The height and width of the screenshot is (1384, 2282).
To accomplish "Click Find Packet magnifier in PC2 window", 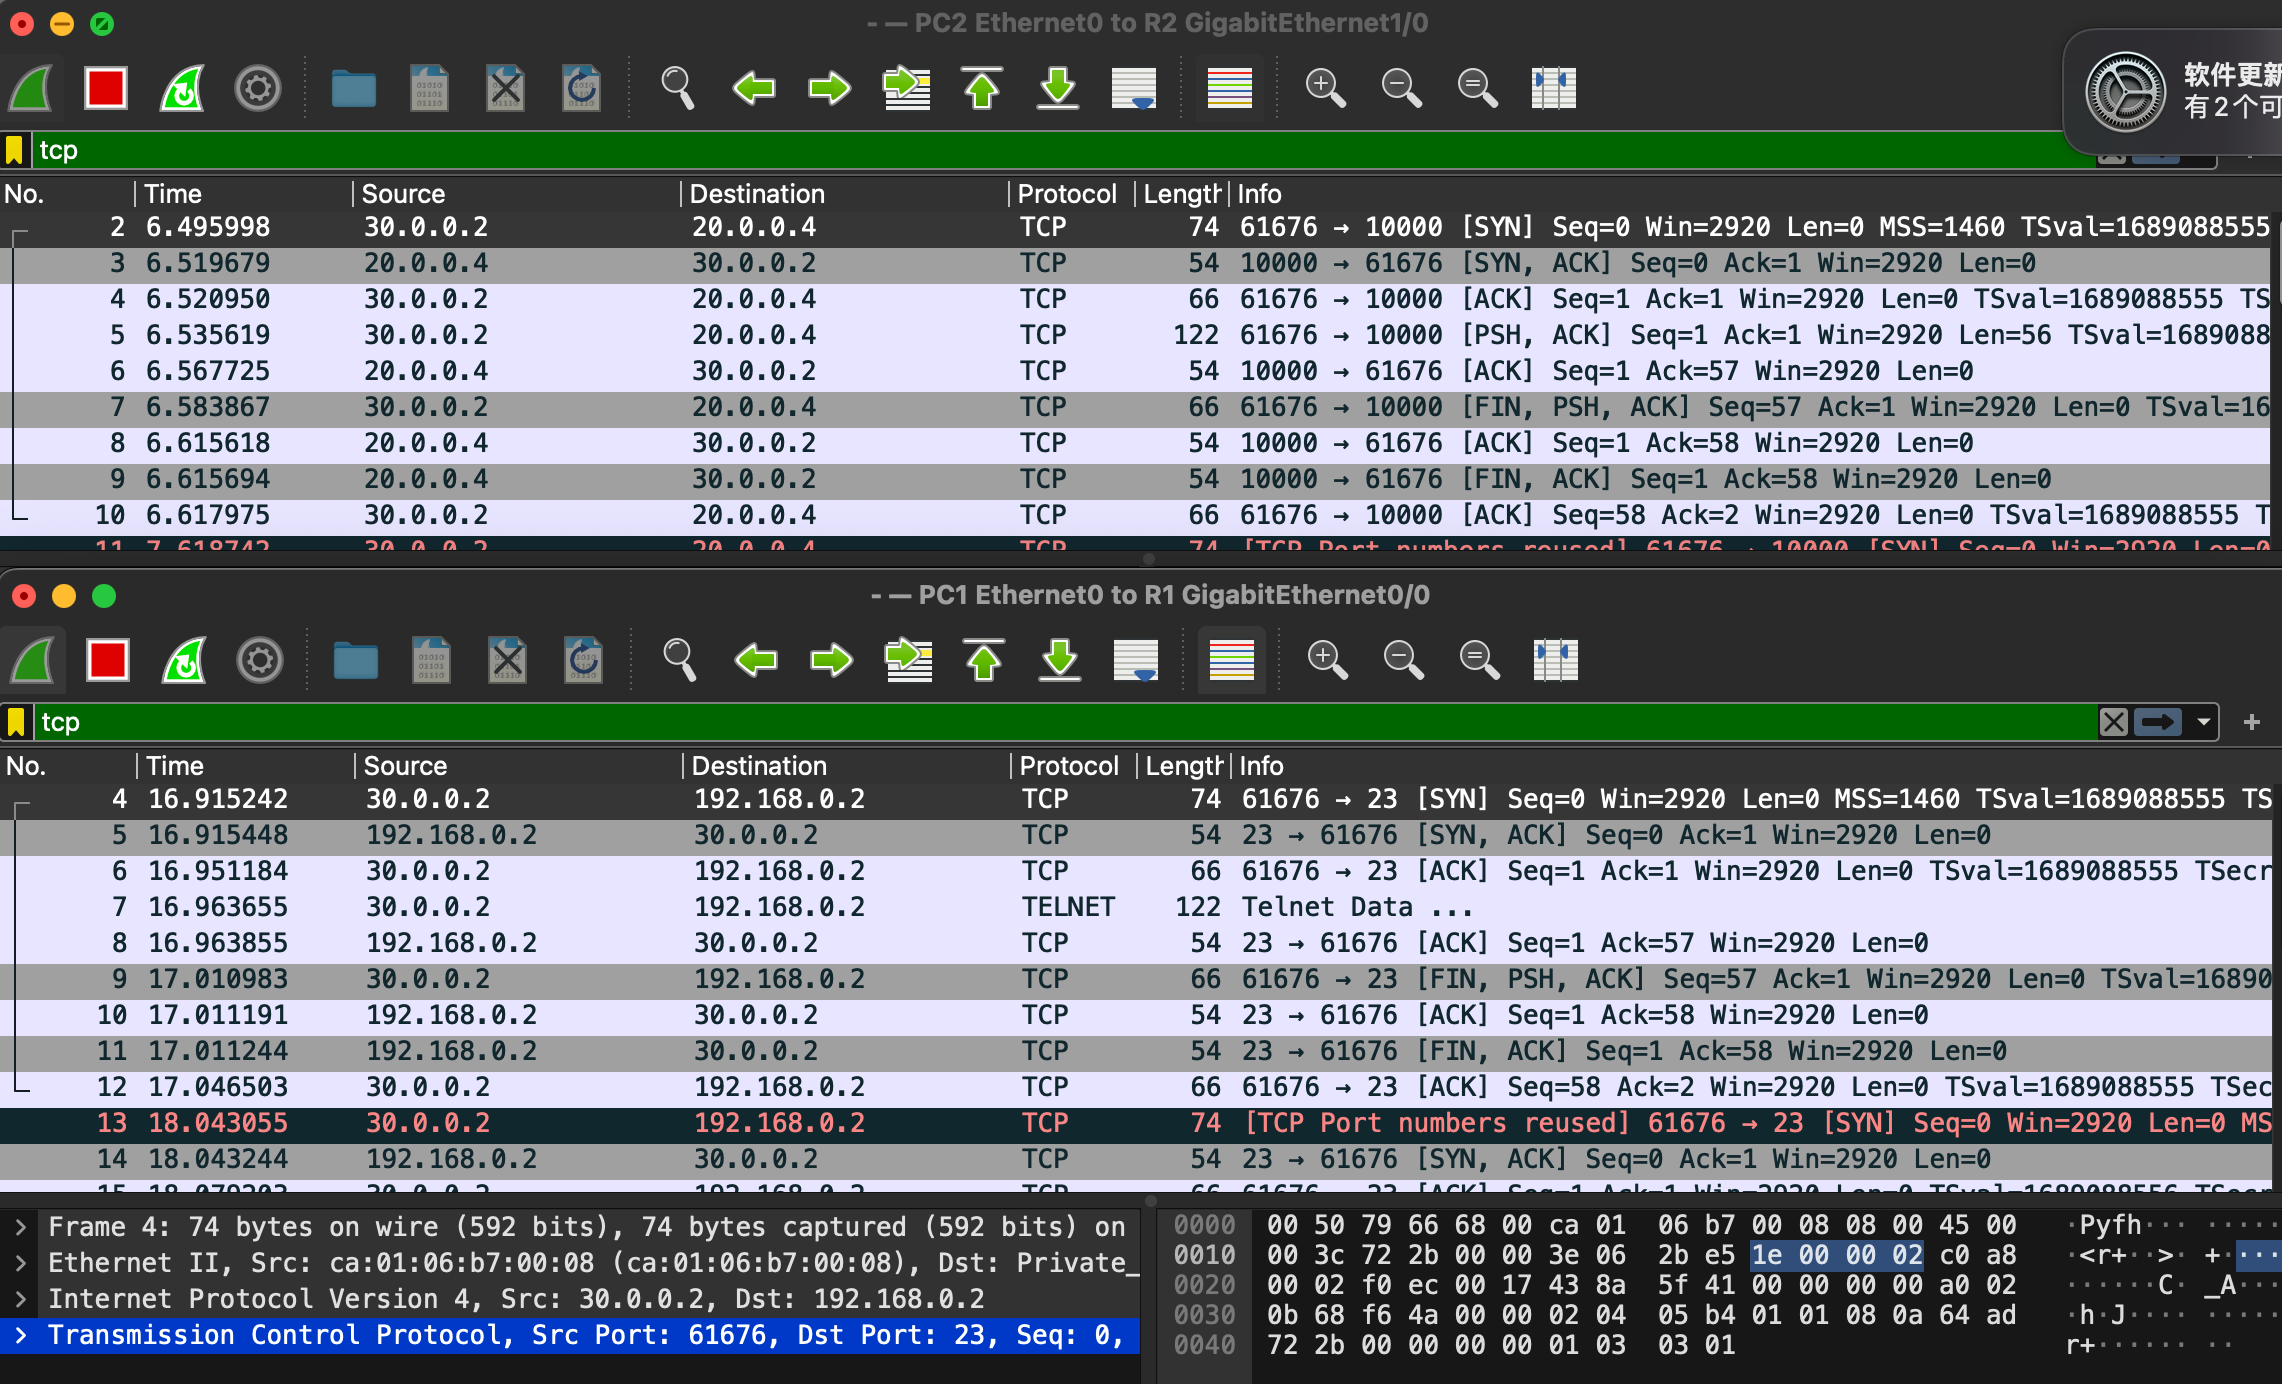I will (677, 88).
